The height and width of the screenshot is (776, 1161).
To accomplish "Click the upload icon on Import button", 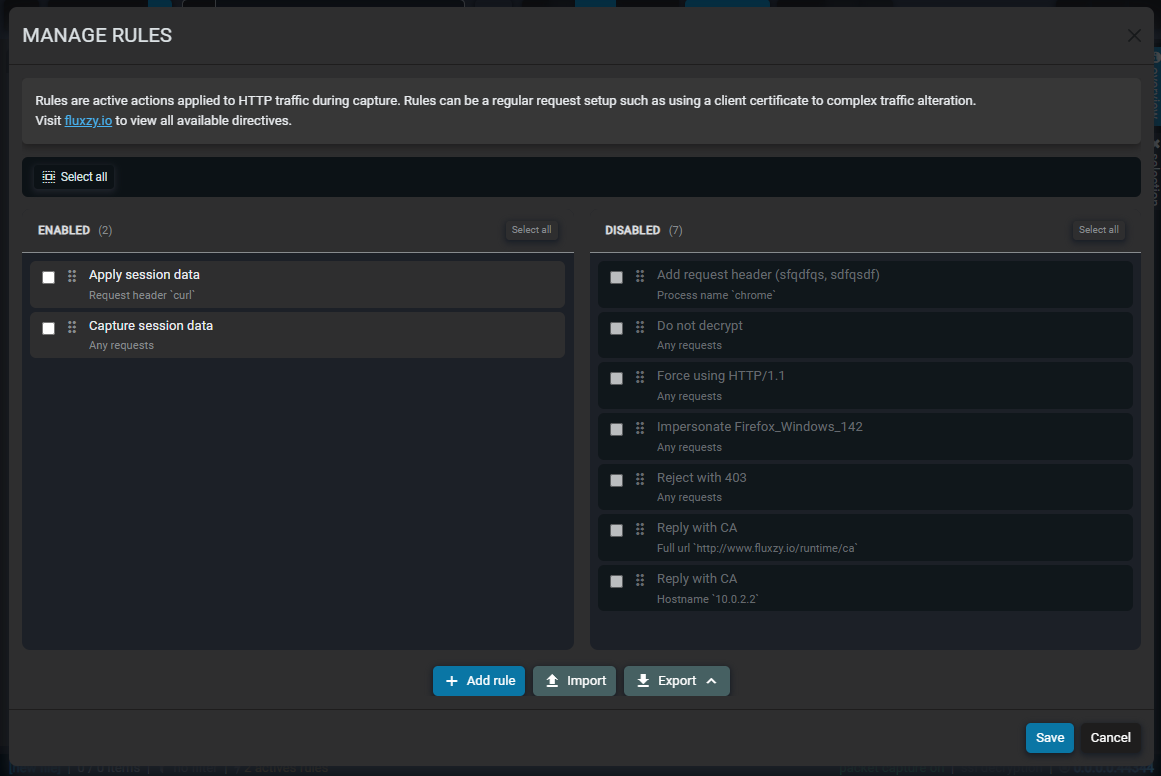I will click(x=553, y=681).
